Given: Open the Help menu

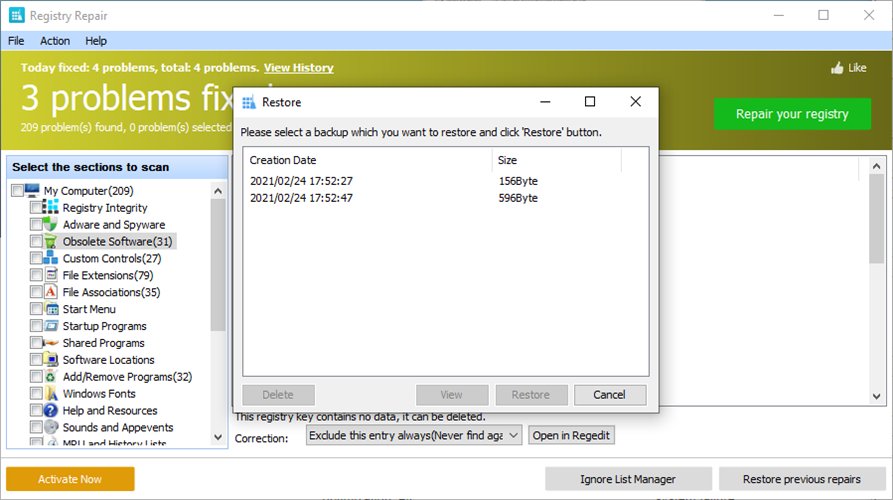Looking at the screenshot, I should pyautogui.click(x=96, y=41).
